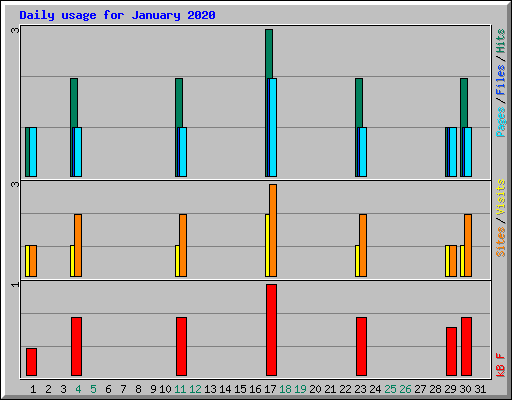The image size is (512, 400).
Task: Click the "KB F" legend label
Action: tap(500, 365)
